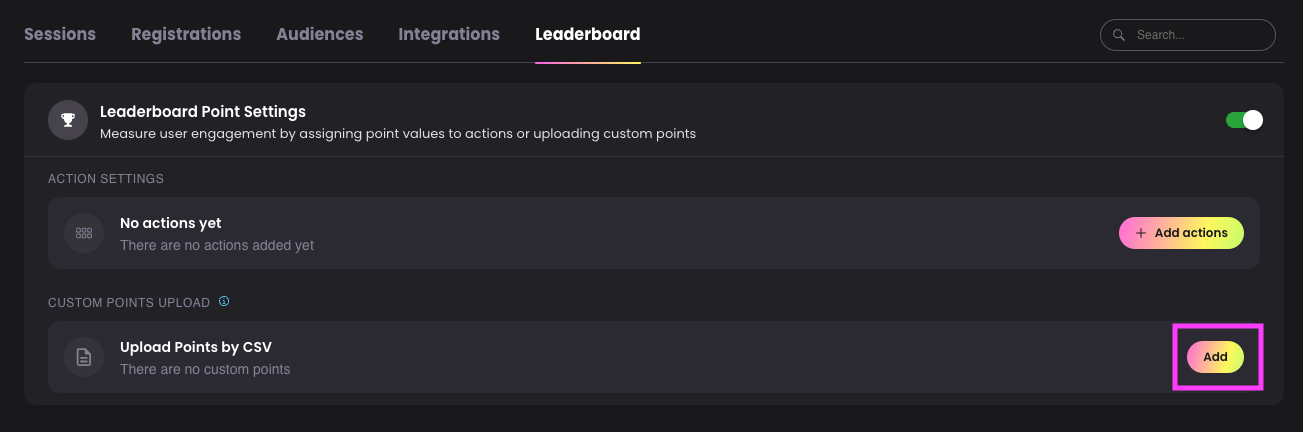Disable the Leaderboard Point Settings toggle
The width and height of the screenshot is (1303, 432).
1245,120
